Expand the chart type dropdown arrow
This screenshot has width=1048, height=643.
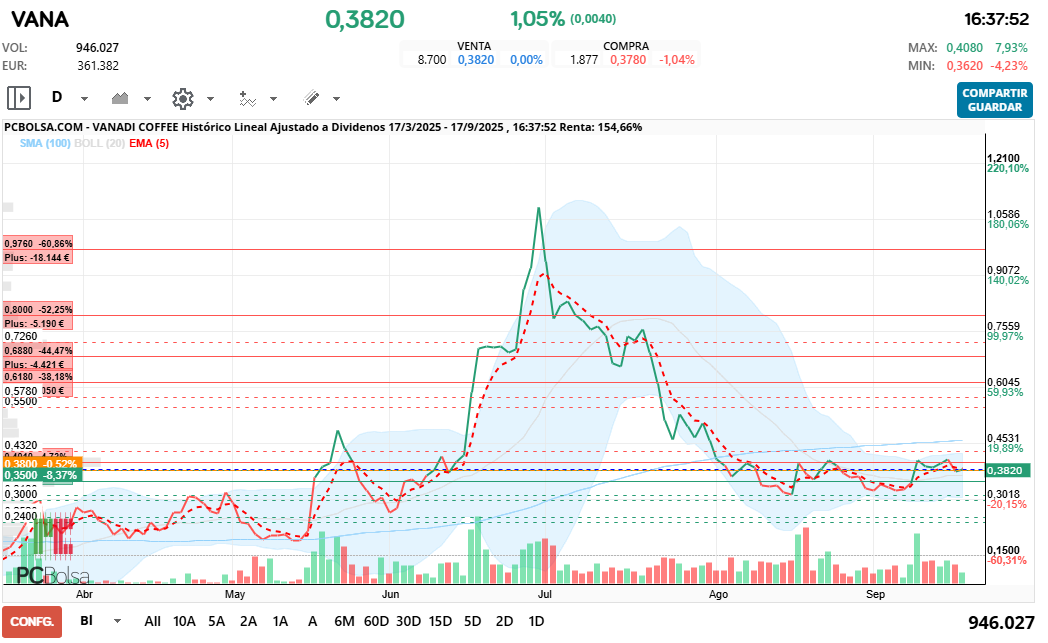[x=147, y=99]
